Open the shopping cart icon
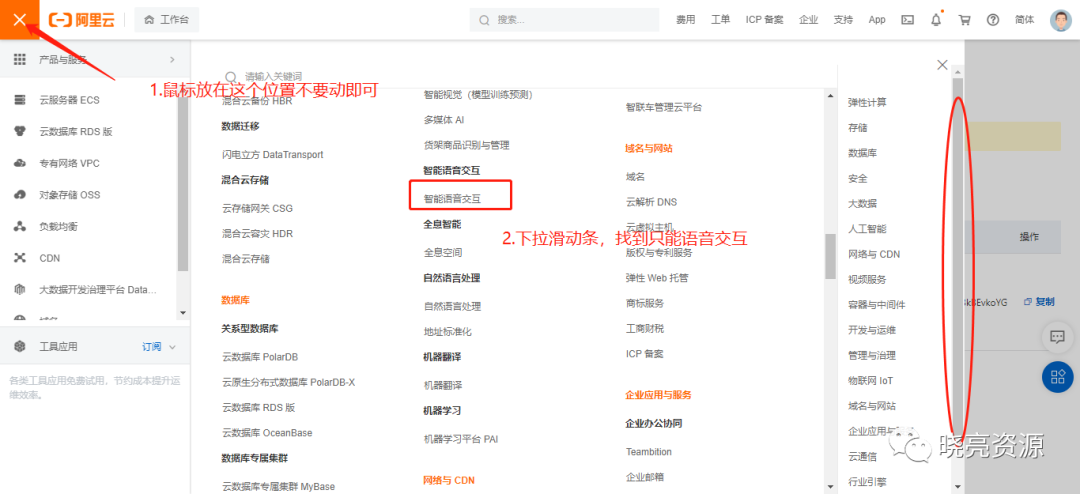The width and height of the screenshot is (1080, 494). coord(964,20)
